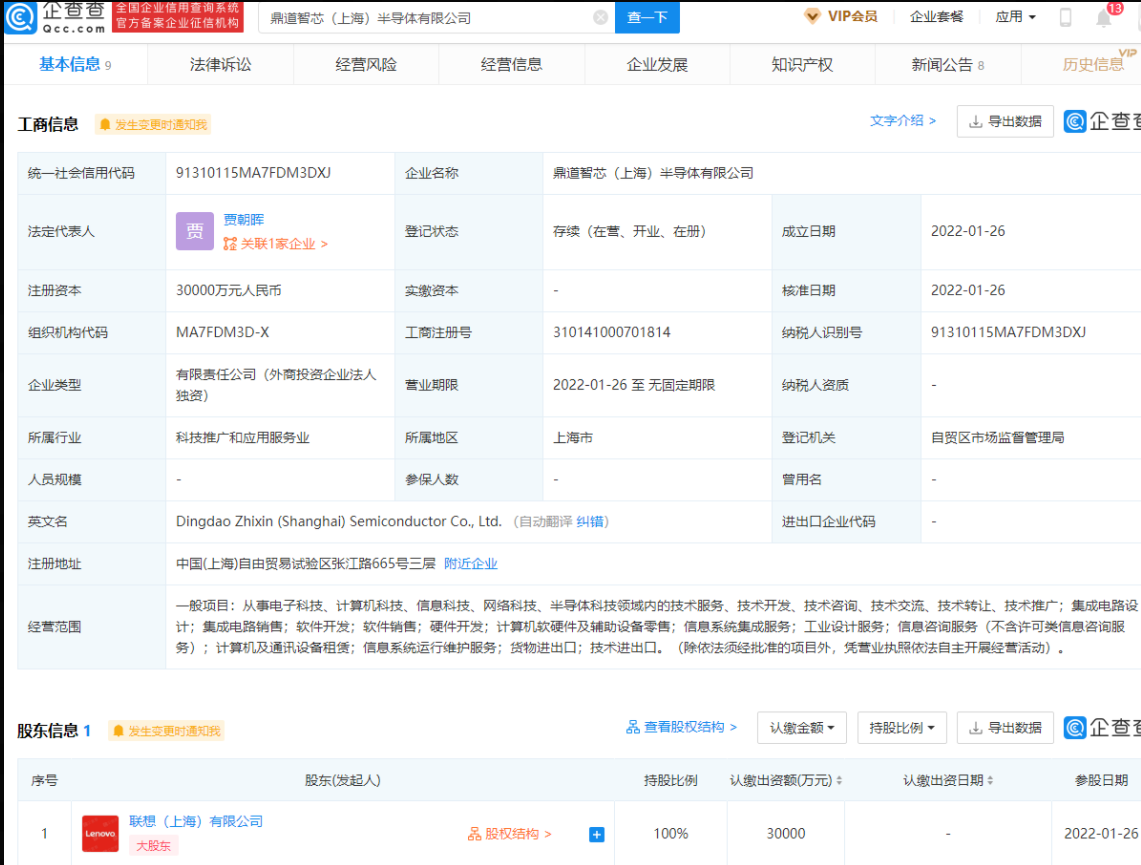Click the credit code 91310115MA7FDM3DXJ value
The width and height of the screenshot is (1141, 865).
click(253, 173)
